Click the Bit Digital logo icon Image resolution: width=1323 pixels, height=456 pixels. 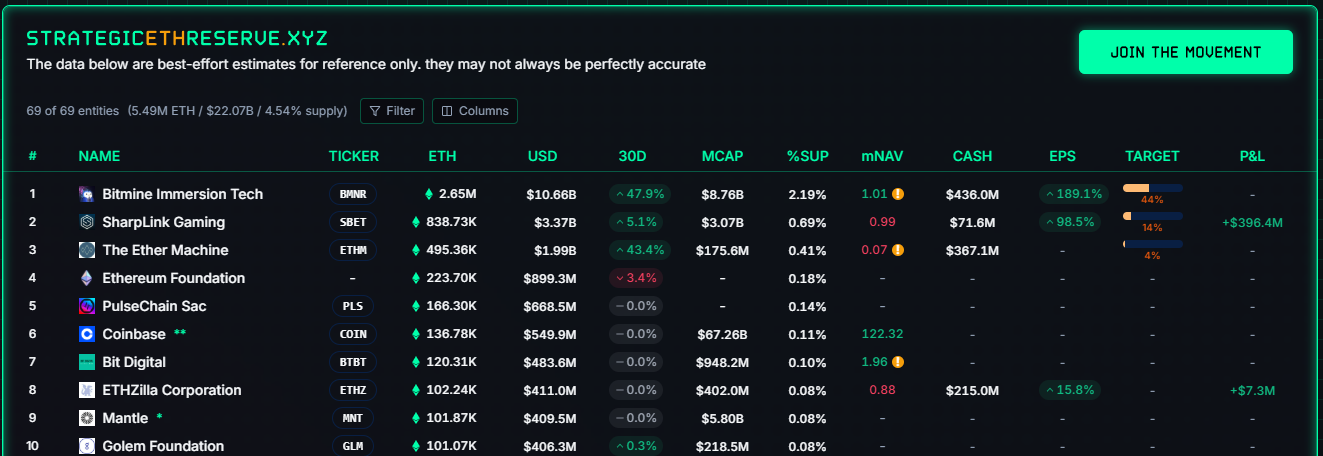[86, 362]
